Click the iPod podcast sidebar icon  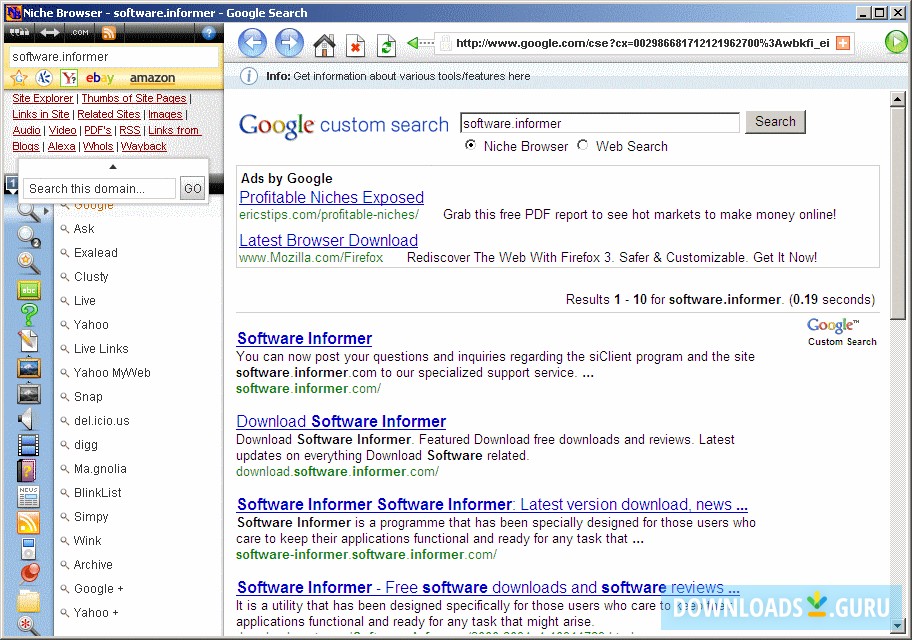pos(28,548)
